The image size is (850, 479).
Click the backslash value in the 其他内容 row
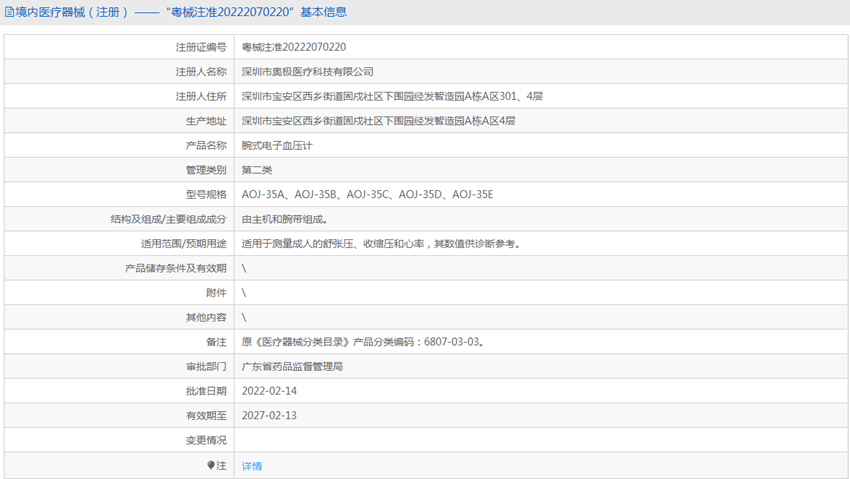click(244, 318)
